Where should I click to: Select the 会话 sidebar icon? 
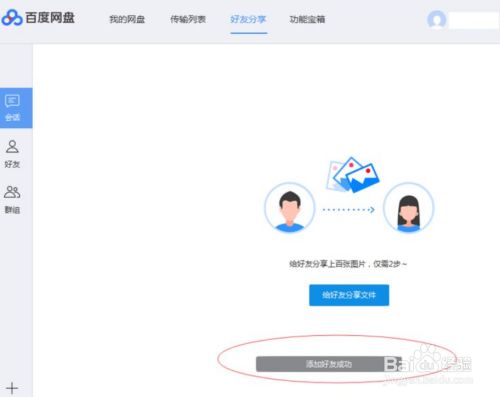tap(16, 108)
